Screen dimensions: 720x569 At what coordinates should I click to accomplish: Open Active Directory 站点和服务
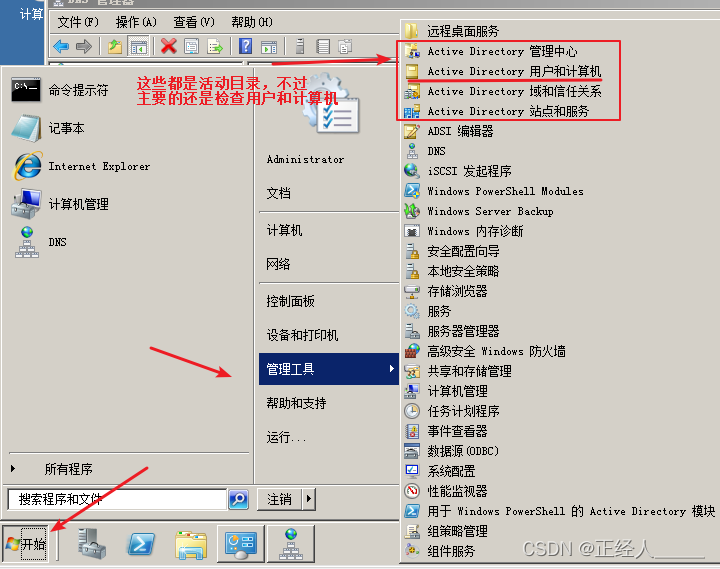point(496,111)
